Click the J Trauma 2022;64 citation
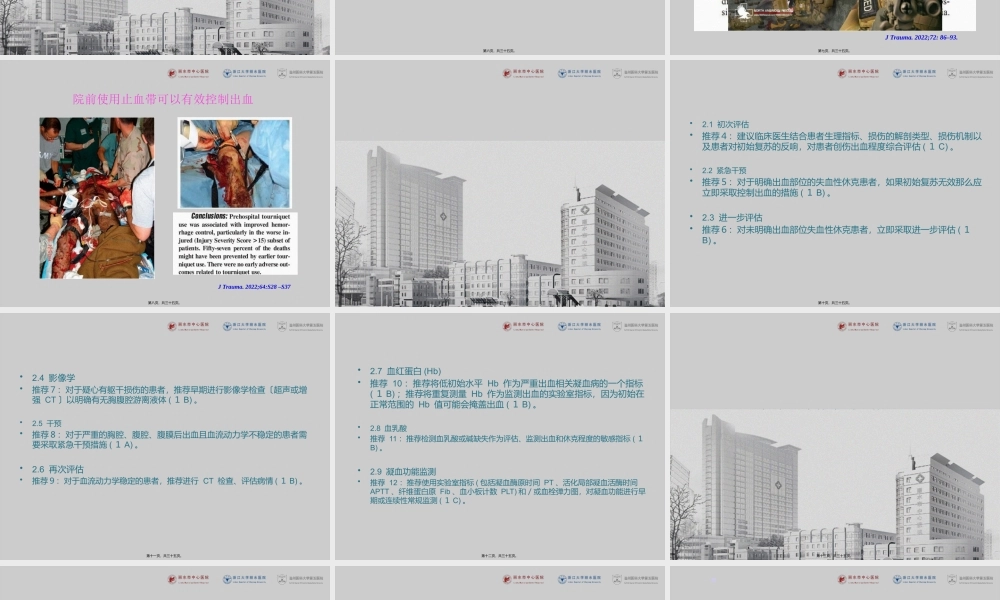The height and width of the screenshot is (600, 1000). pos(254,287)
